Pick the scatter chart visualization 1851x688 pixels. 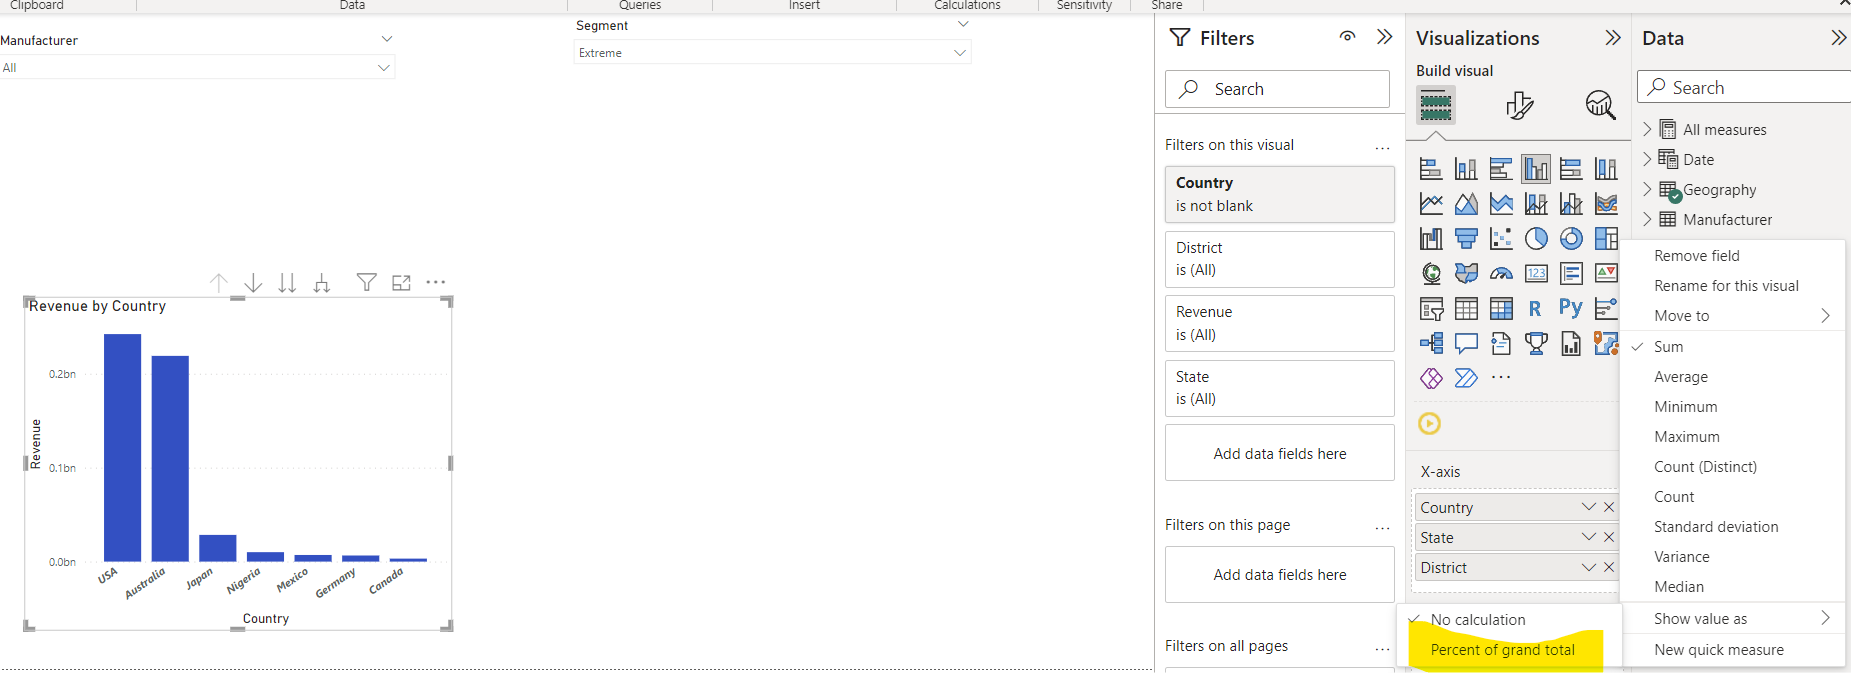point(1501,238)
